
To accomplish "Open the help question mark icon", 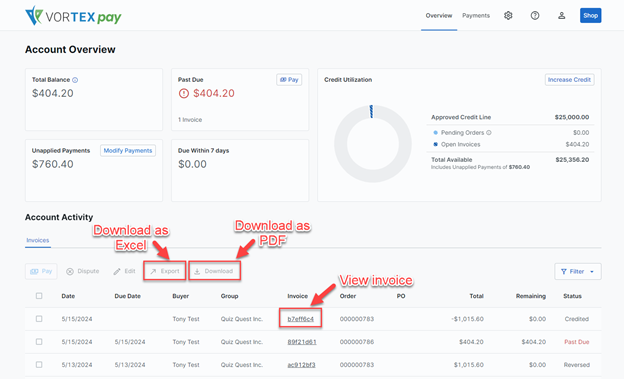I will (535, 16).
